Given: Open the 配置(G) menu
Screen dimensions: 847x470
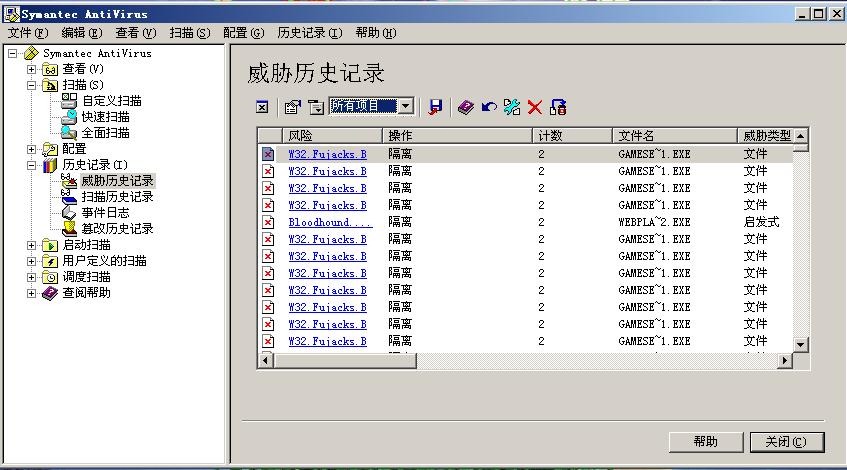Looking at the screenshot, I should (x=244, y=33).
